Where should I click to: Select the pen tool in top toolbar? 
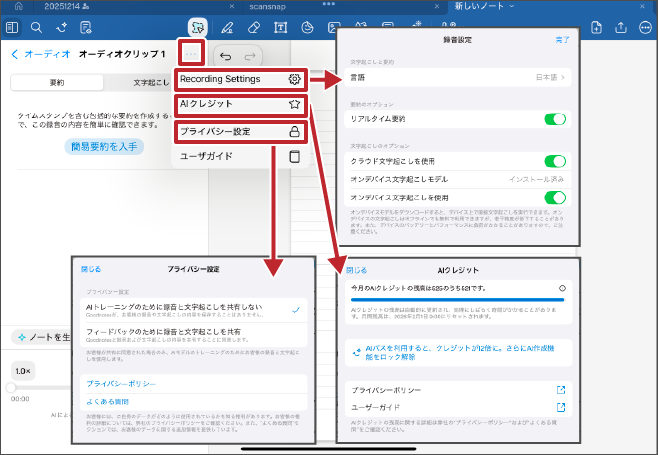point(227,26)
